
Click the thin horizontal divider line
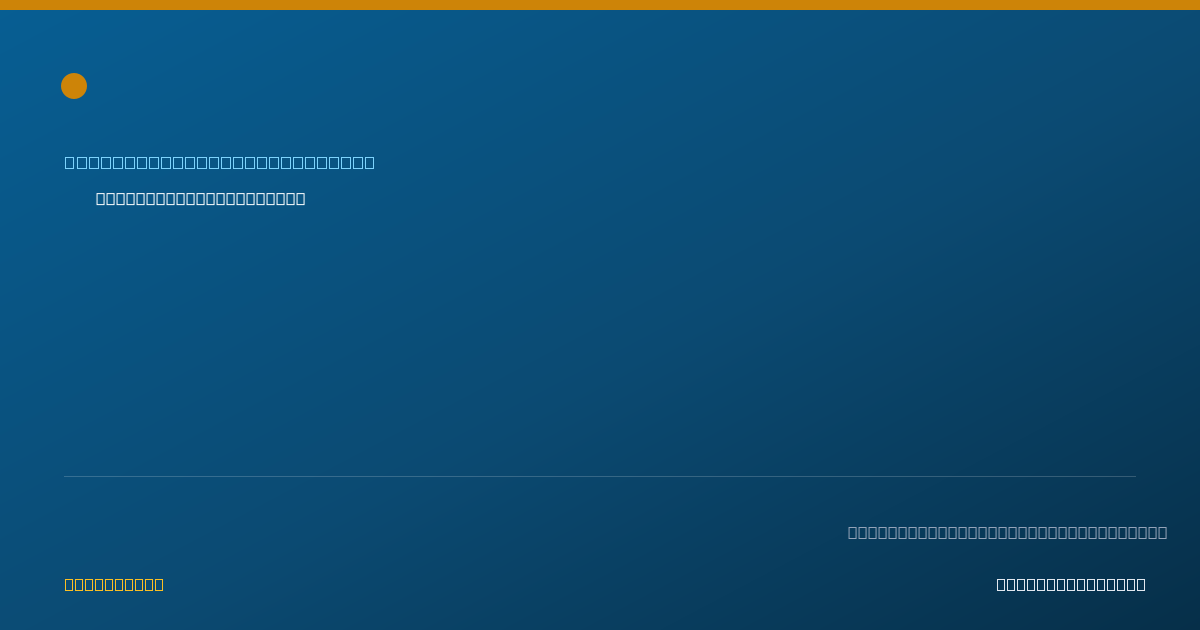(600, 476)
